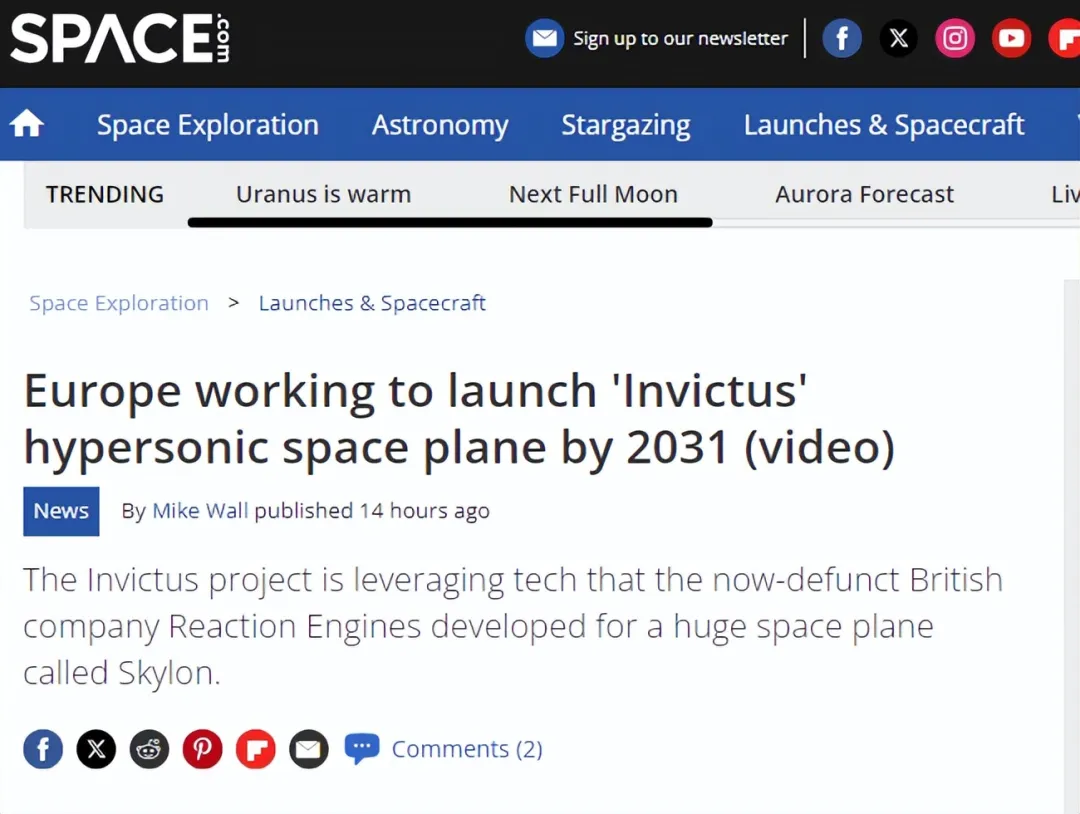This screenshot has height=814, width=1080.
Task: Open Space.com Facebook page in header
Action: [x=842, y=38]
